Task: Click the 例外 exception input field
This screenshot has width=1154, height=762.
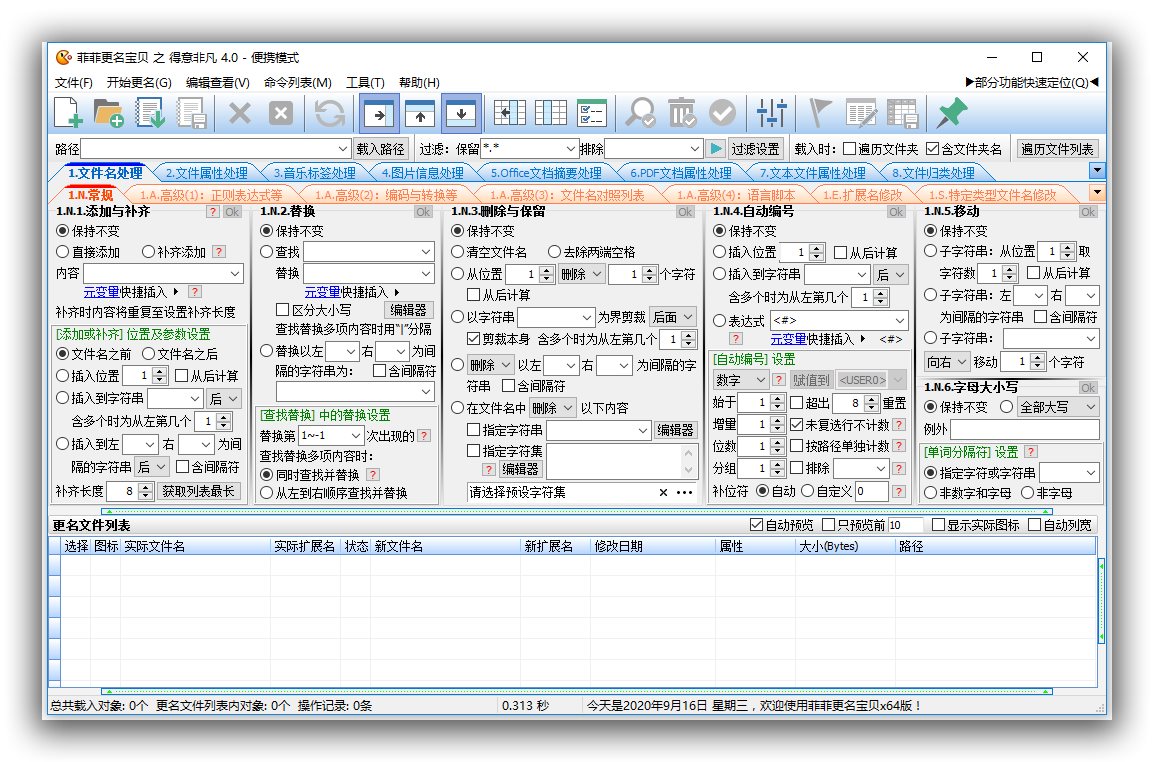Action: click(1025, 429)
